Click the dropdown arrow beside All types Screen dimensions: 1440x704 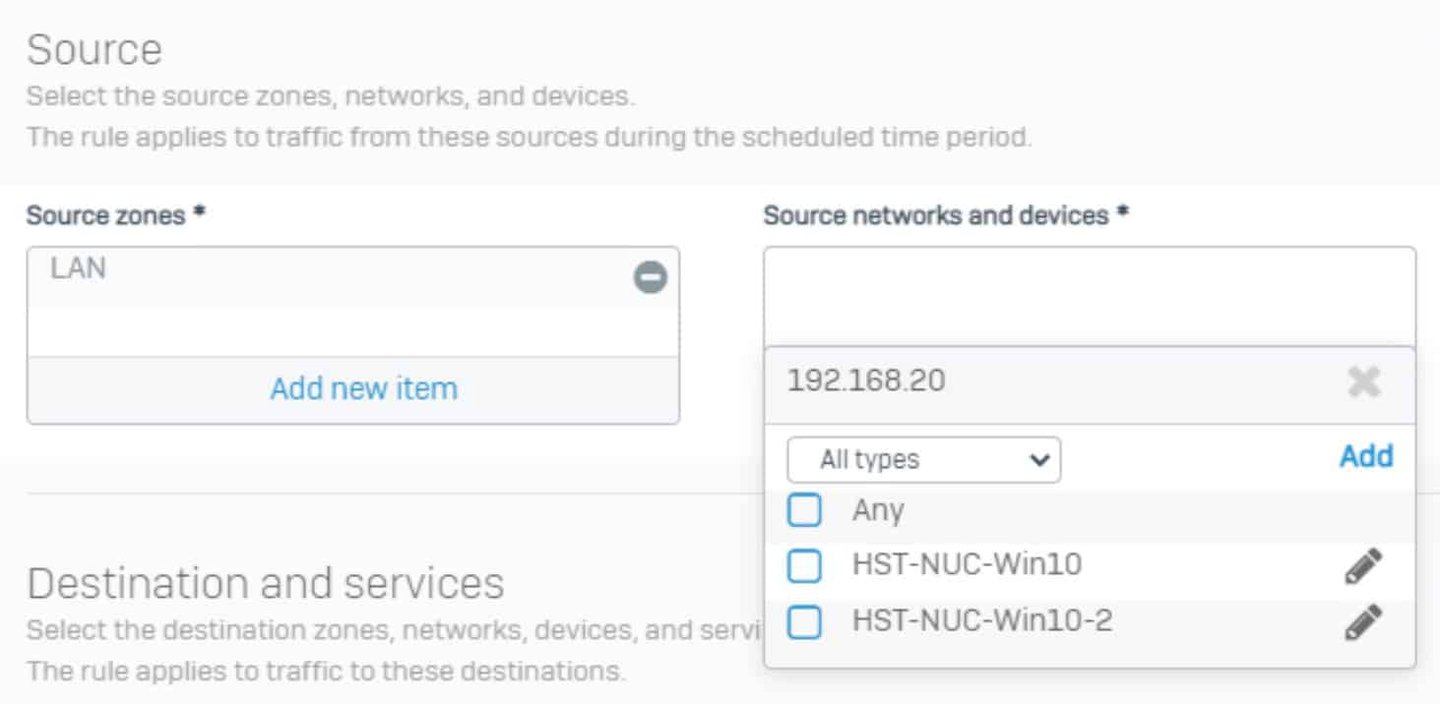click(1040, 461)
